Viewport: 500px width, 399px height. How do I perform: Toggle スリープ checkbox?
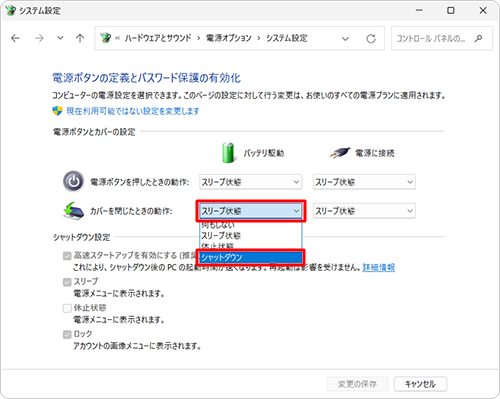tap(67, 282)
